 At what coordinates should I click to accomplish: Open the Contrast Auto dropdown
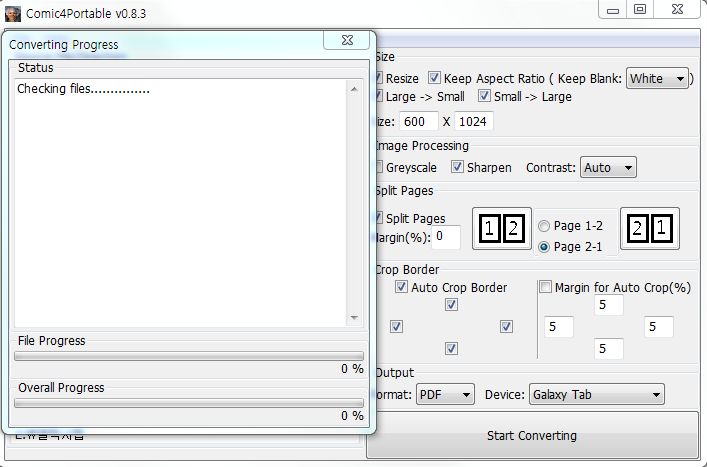coord(608,168)
